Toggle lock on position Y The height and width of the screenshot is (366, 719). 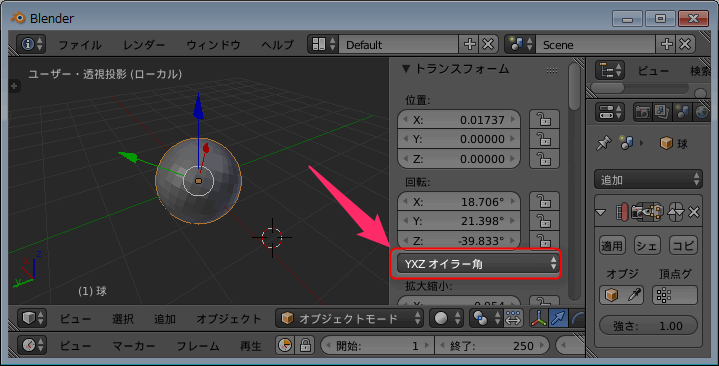[544, 139]
